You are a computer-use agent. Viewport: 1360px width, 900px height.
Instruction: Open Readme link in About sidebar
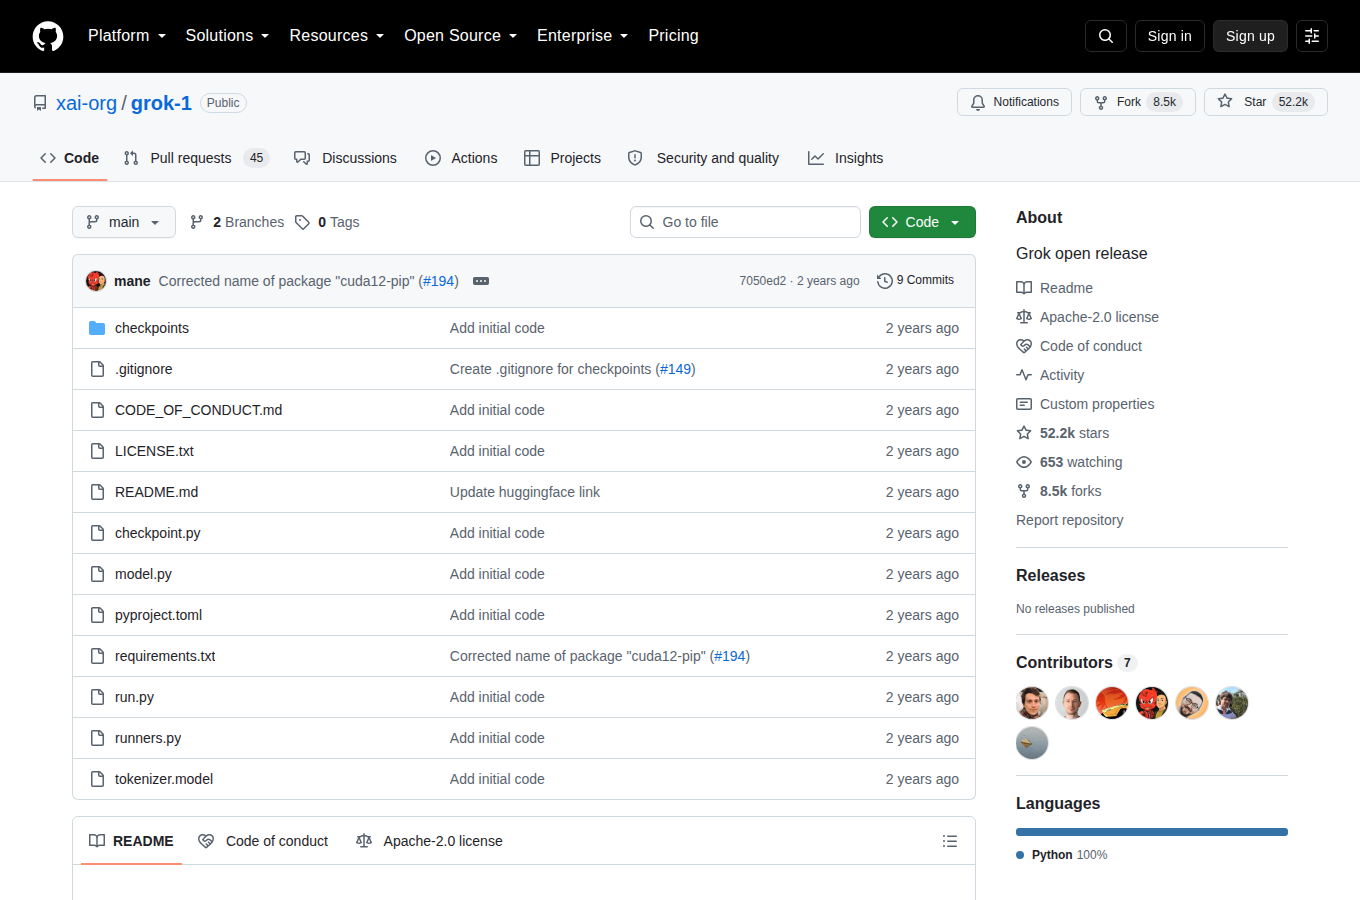tap(1054, 288)
